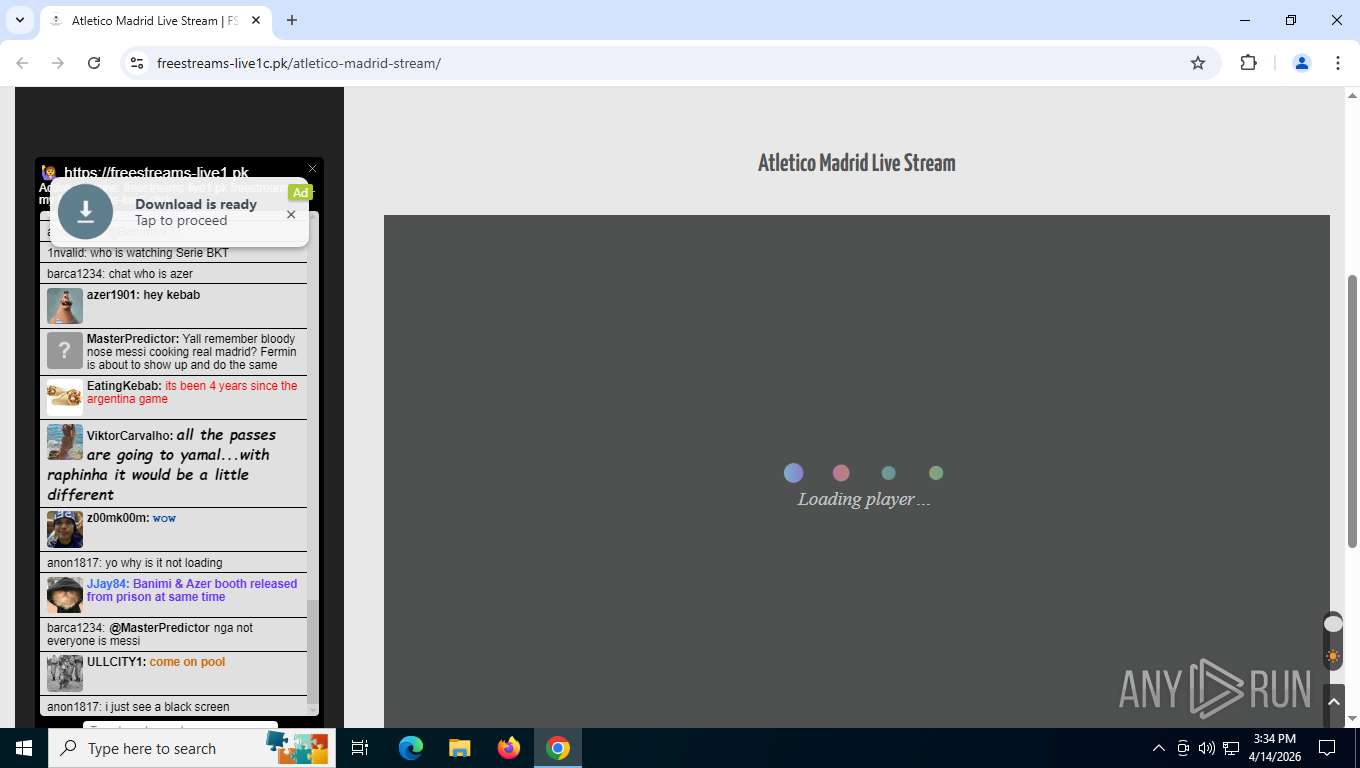Dismiss the Download is ready popup
Viewport: 1360px width, 768px height.
(x=291, y=214)
